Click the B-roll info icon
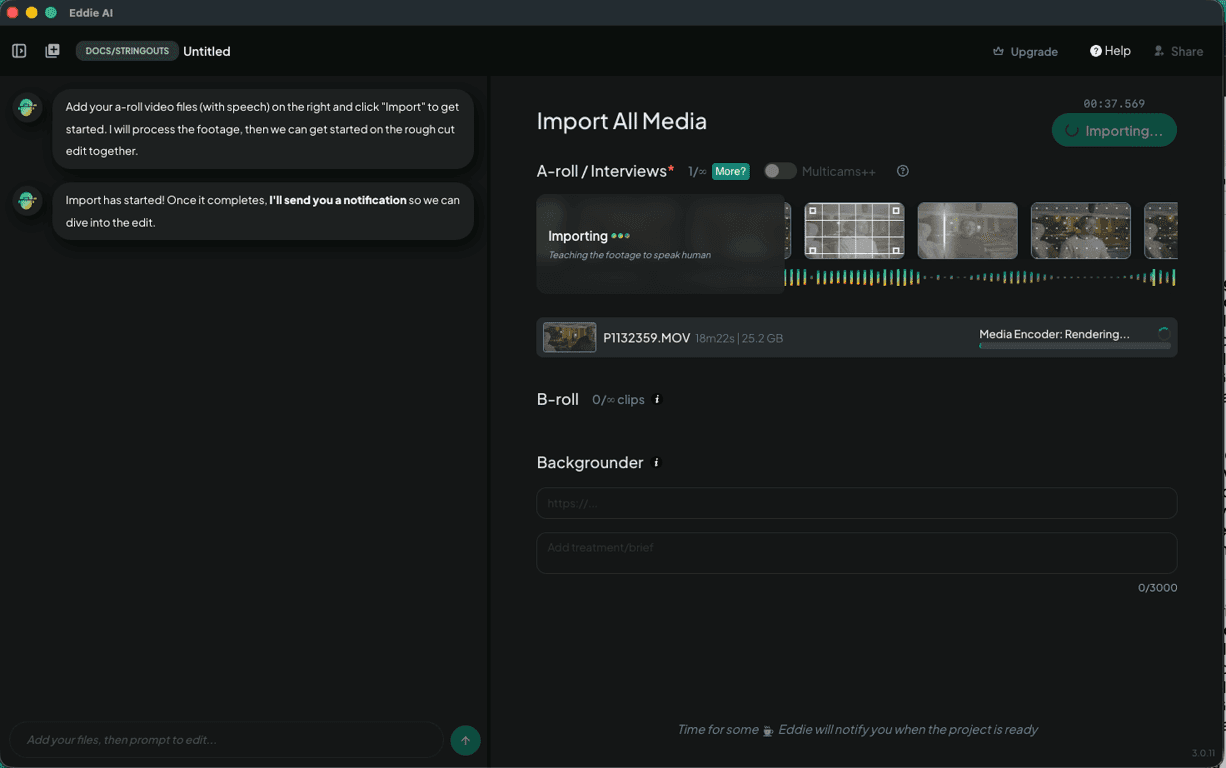 (x=657, y=399)
